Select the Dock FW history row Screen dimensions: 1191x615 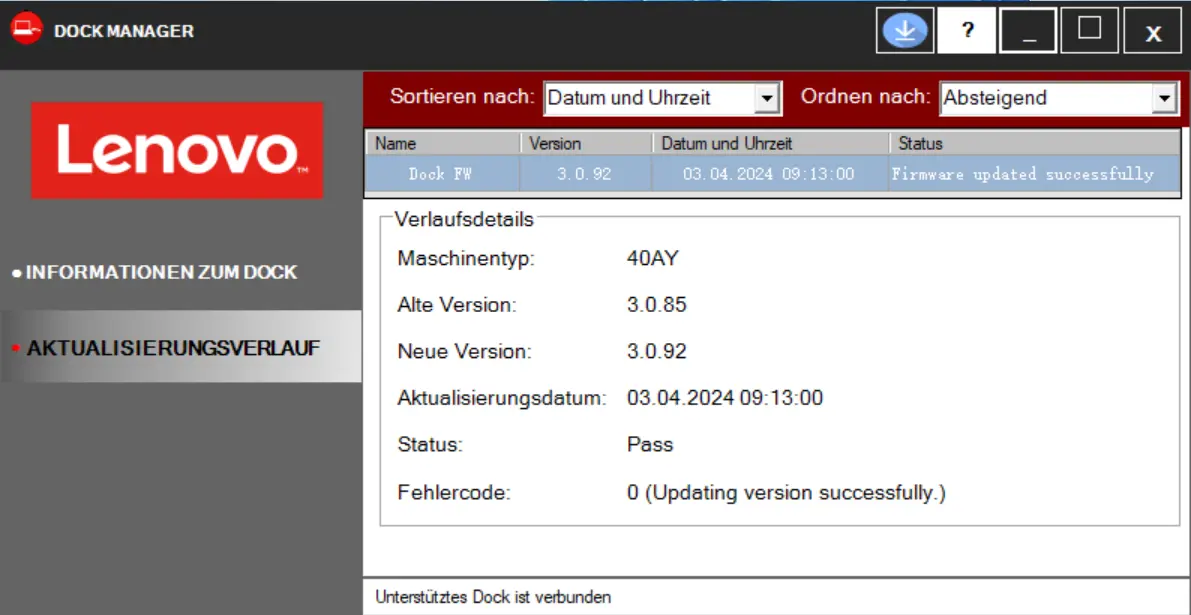(x=440, y=174)
